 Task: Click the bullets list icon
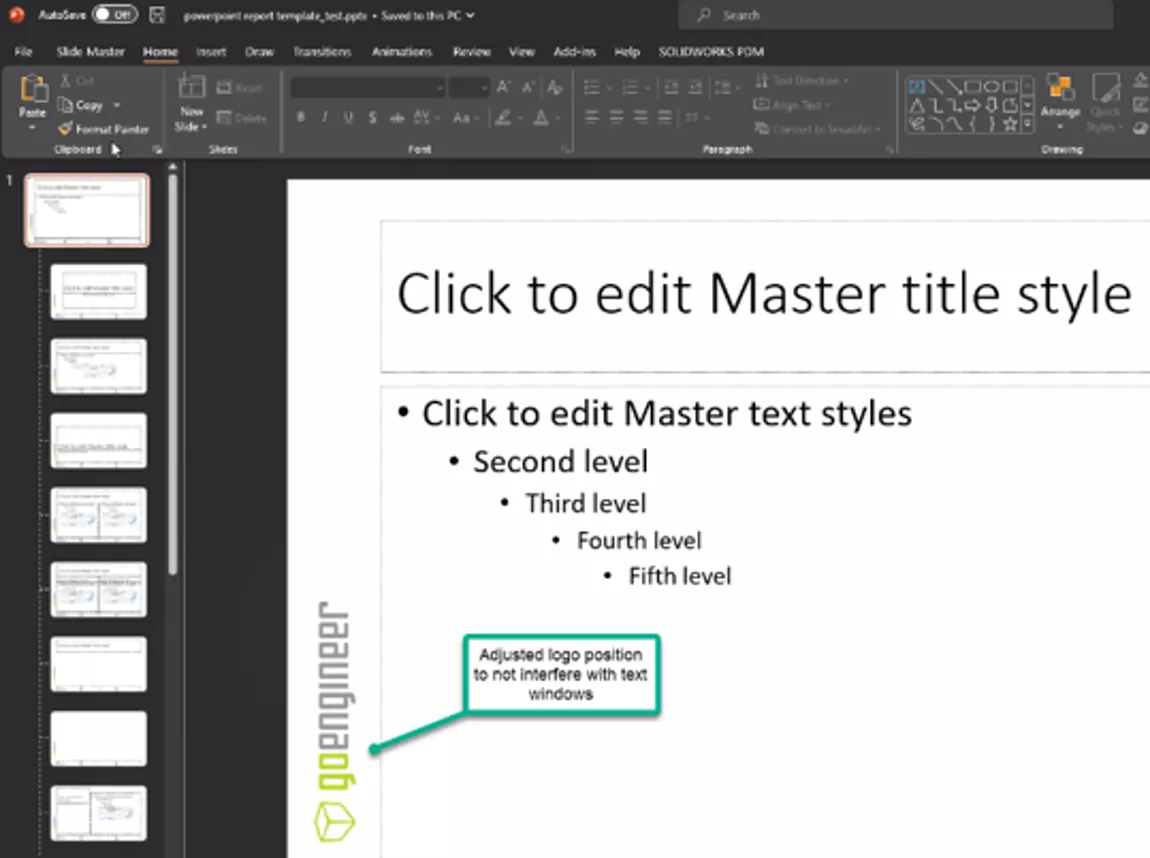click(593, 88)
